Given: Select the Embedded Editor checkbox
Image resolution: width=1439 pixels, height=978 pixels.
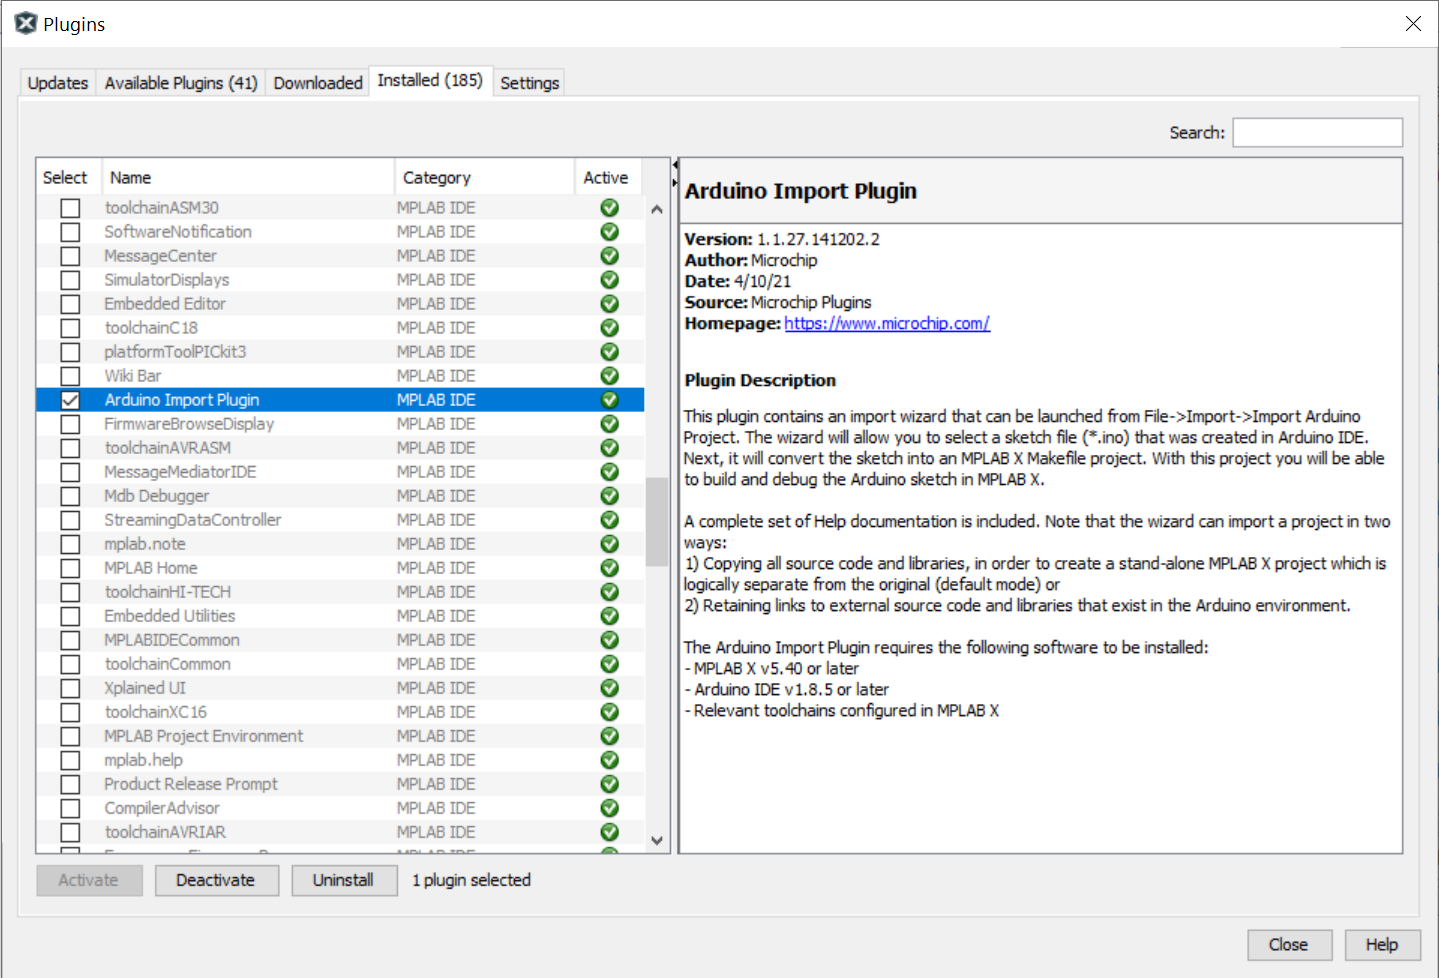Looking at the screenshot, I should pos(70,304).
